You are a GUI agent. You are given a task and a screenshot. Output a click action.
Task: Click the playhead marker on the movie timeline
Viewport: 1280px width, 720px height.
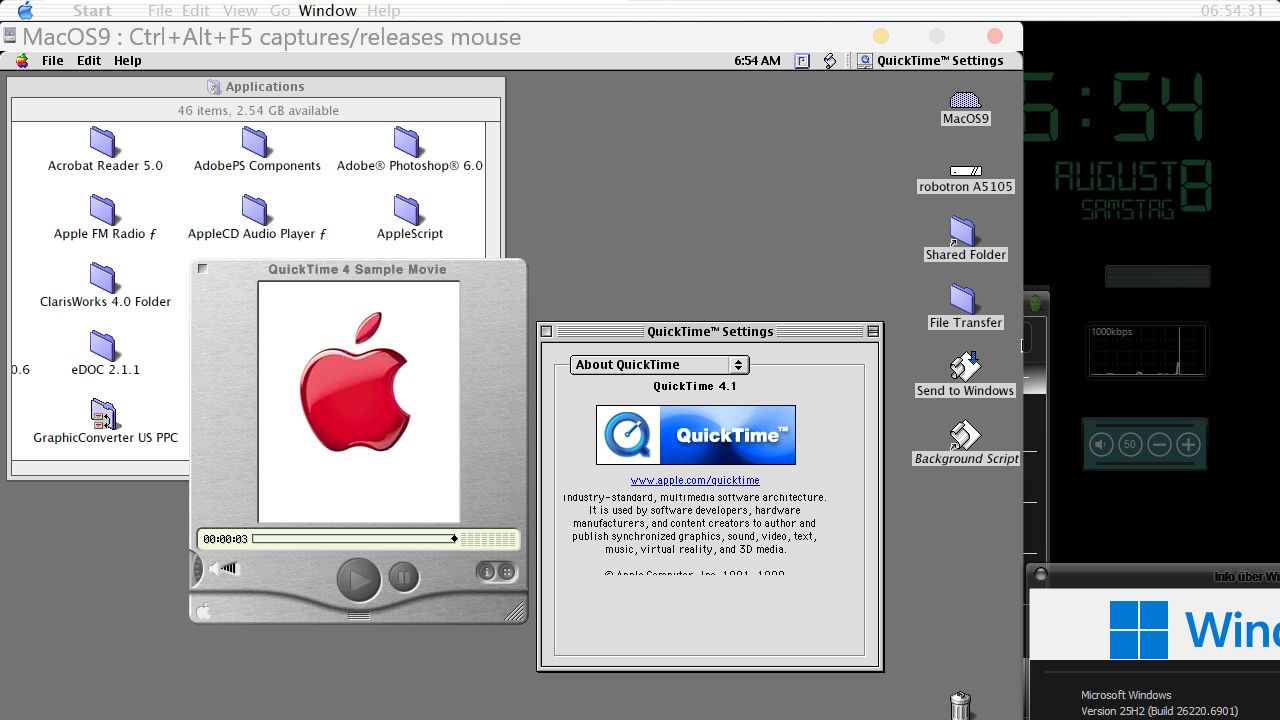[454, 539]
